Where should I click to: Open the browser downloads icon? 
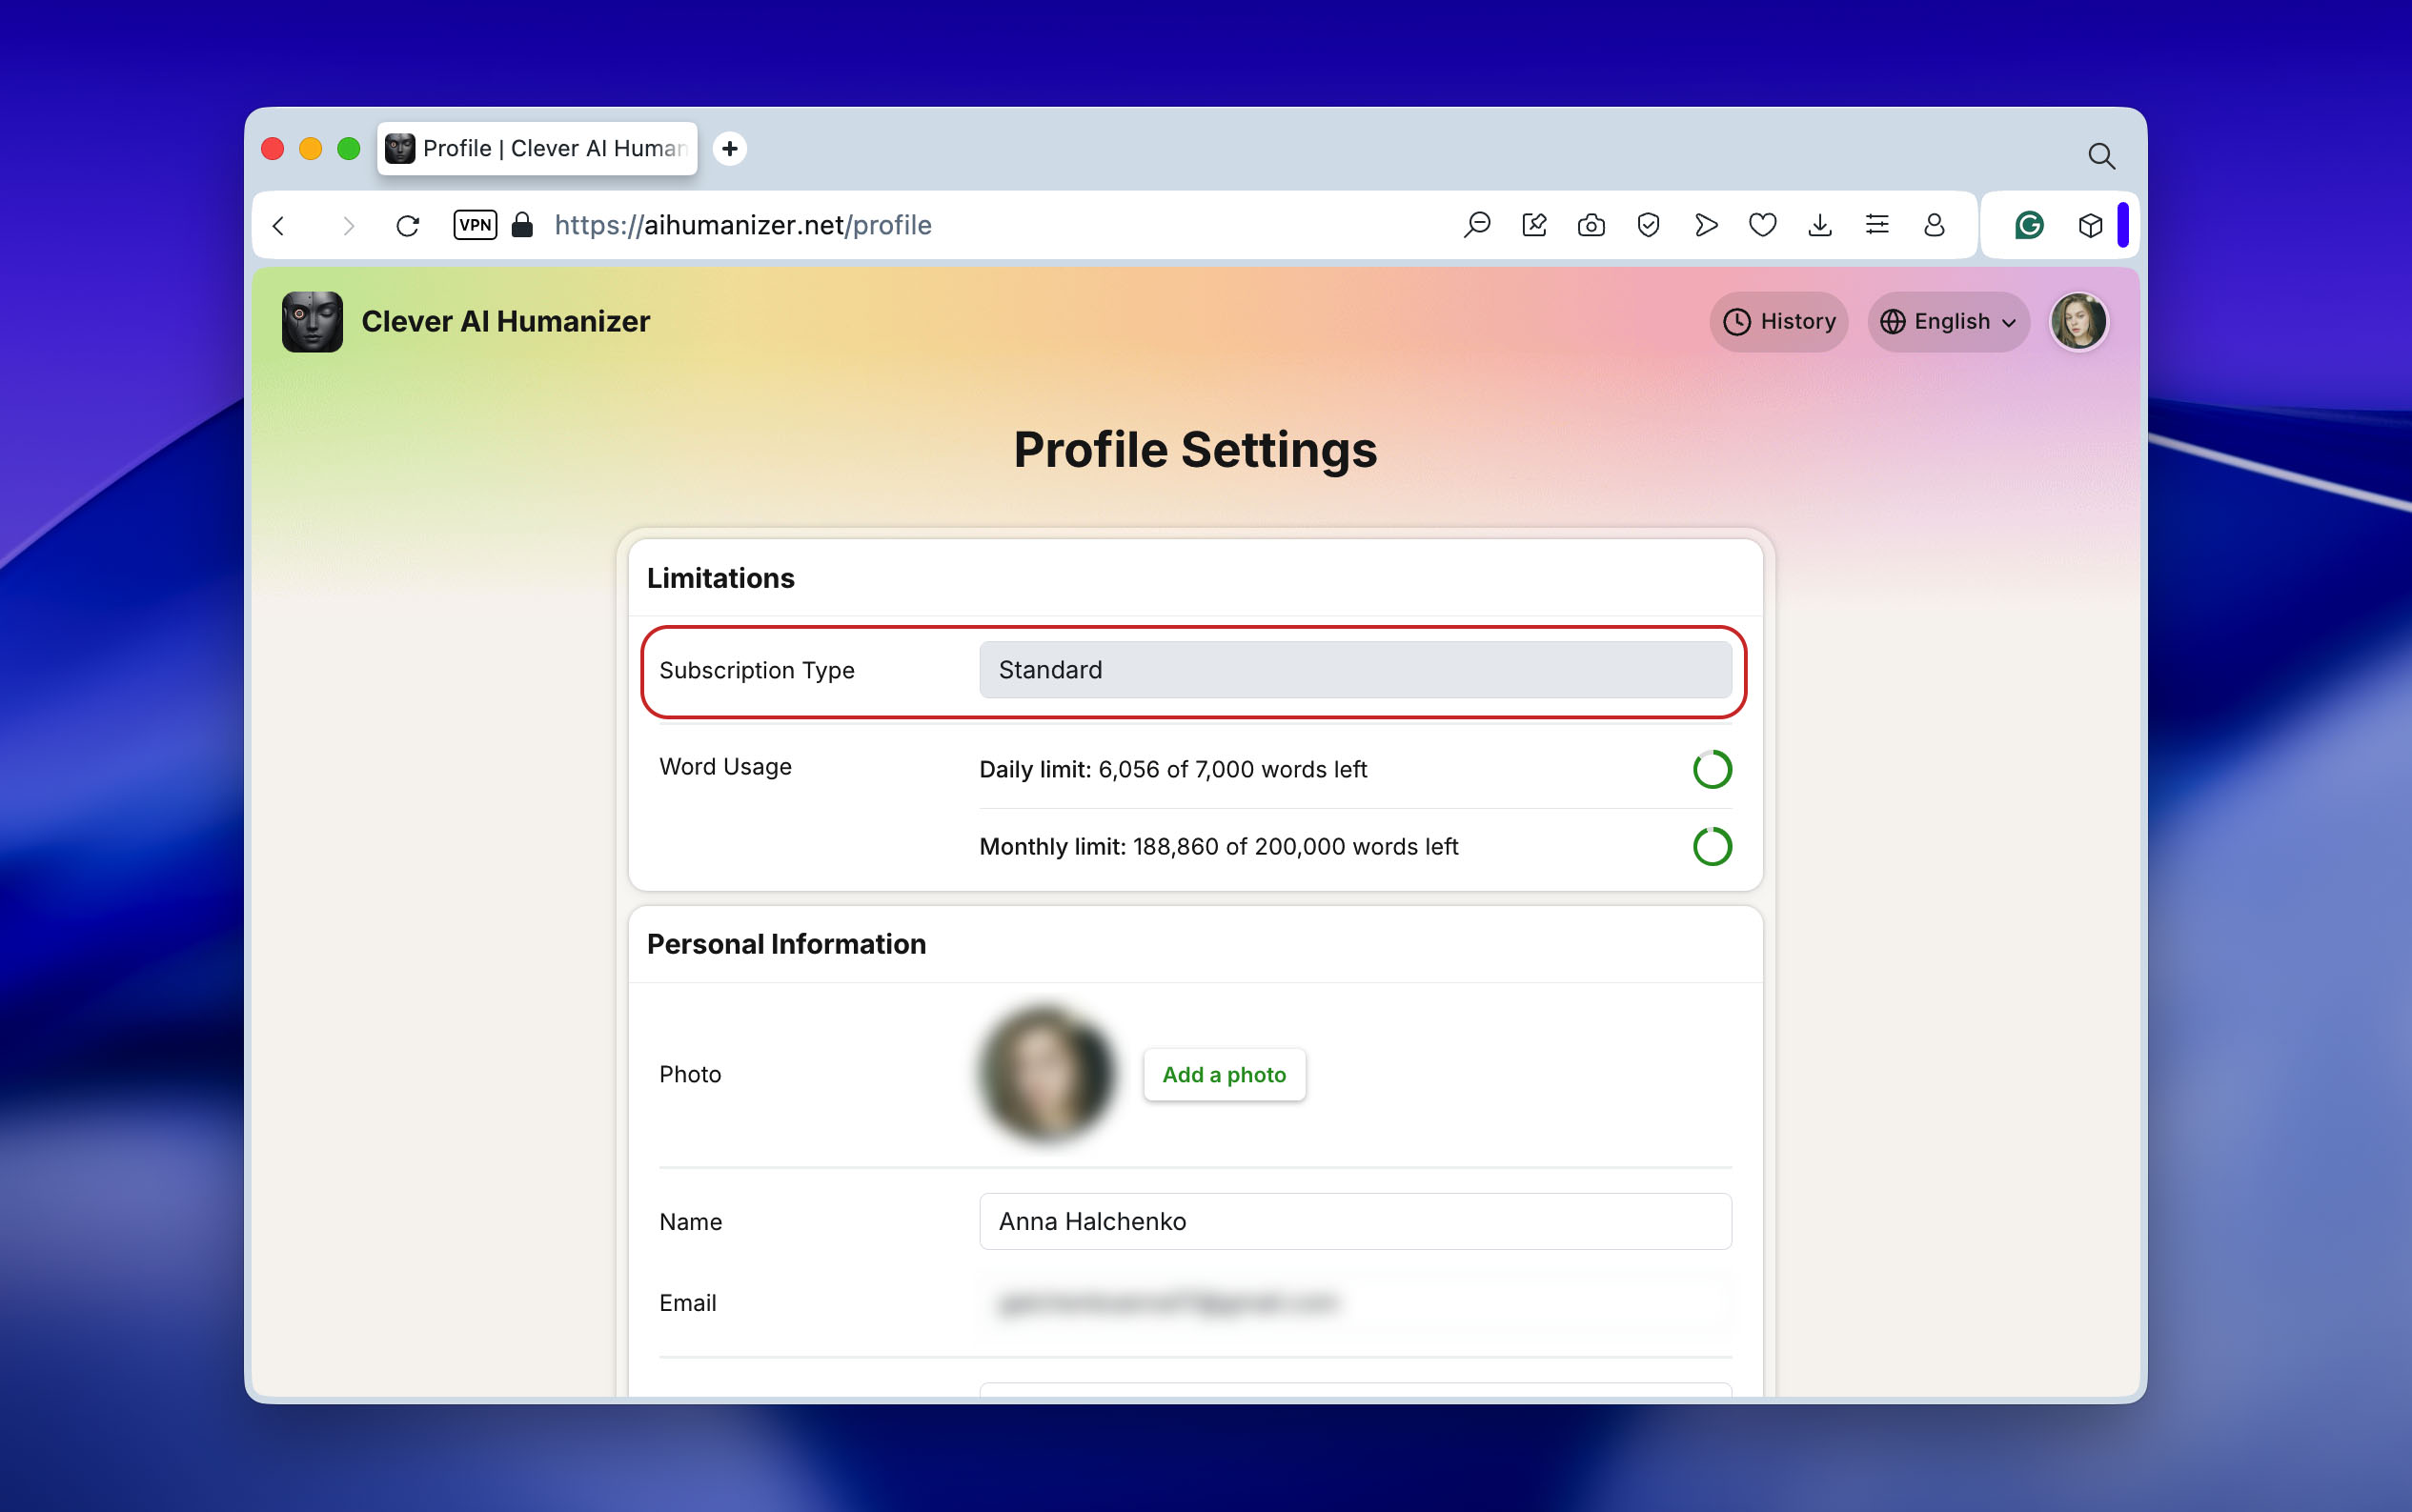click(1820, 225)
